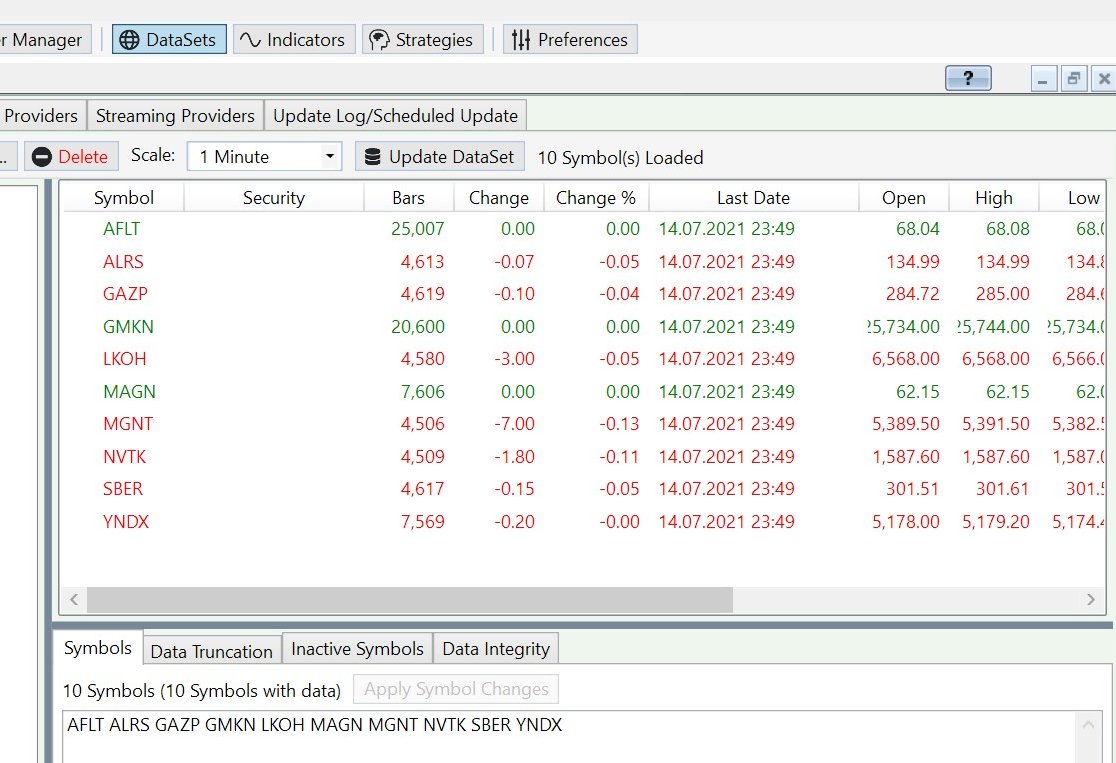Sort by the Change % column header

[595, 198]
